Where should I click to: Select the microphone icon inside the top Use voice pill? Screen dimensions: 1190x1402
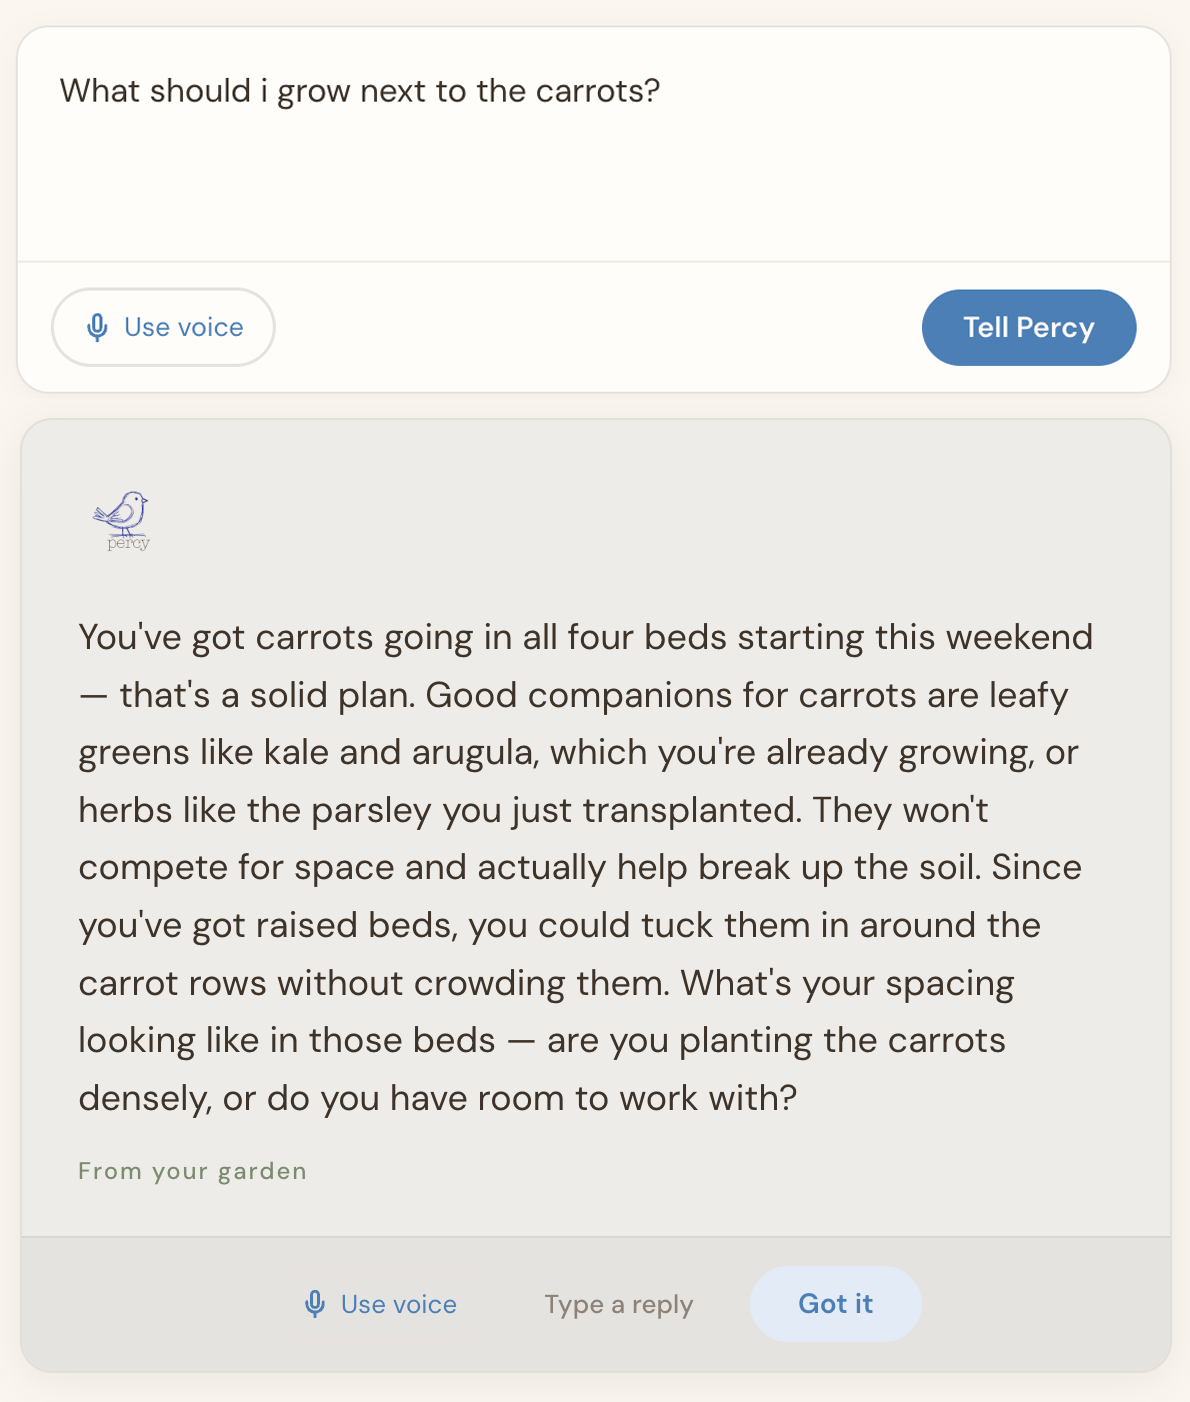[x=97, y=327]
